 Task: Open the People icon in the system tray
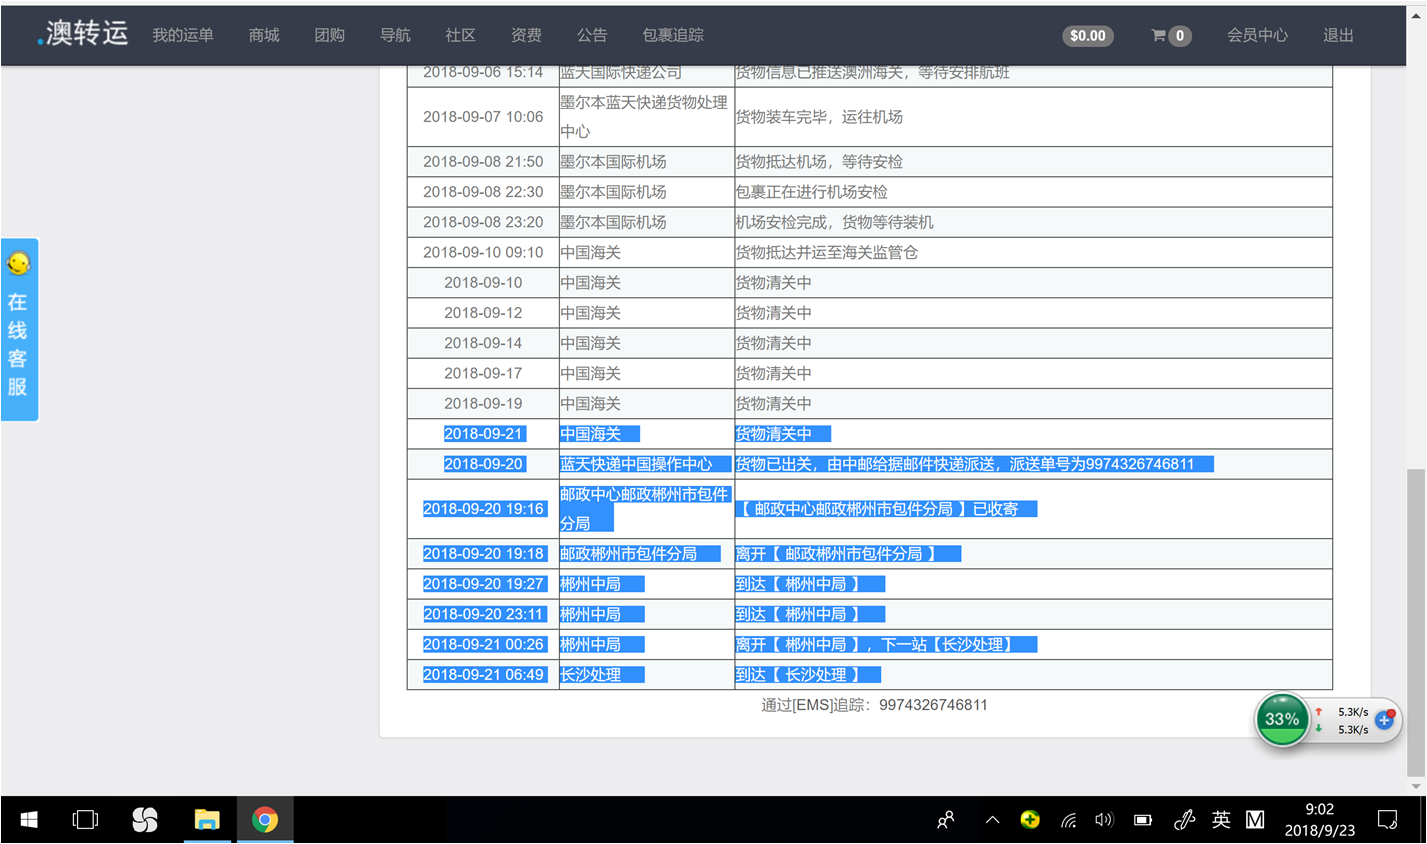pos(946,820)
